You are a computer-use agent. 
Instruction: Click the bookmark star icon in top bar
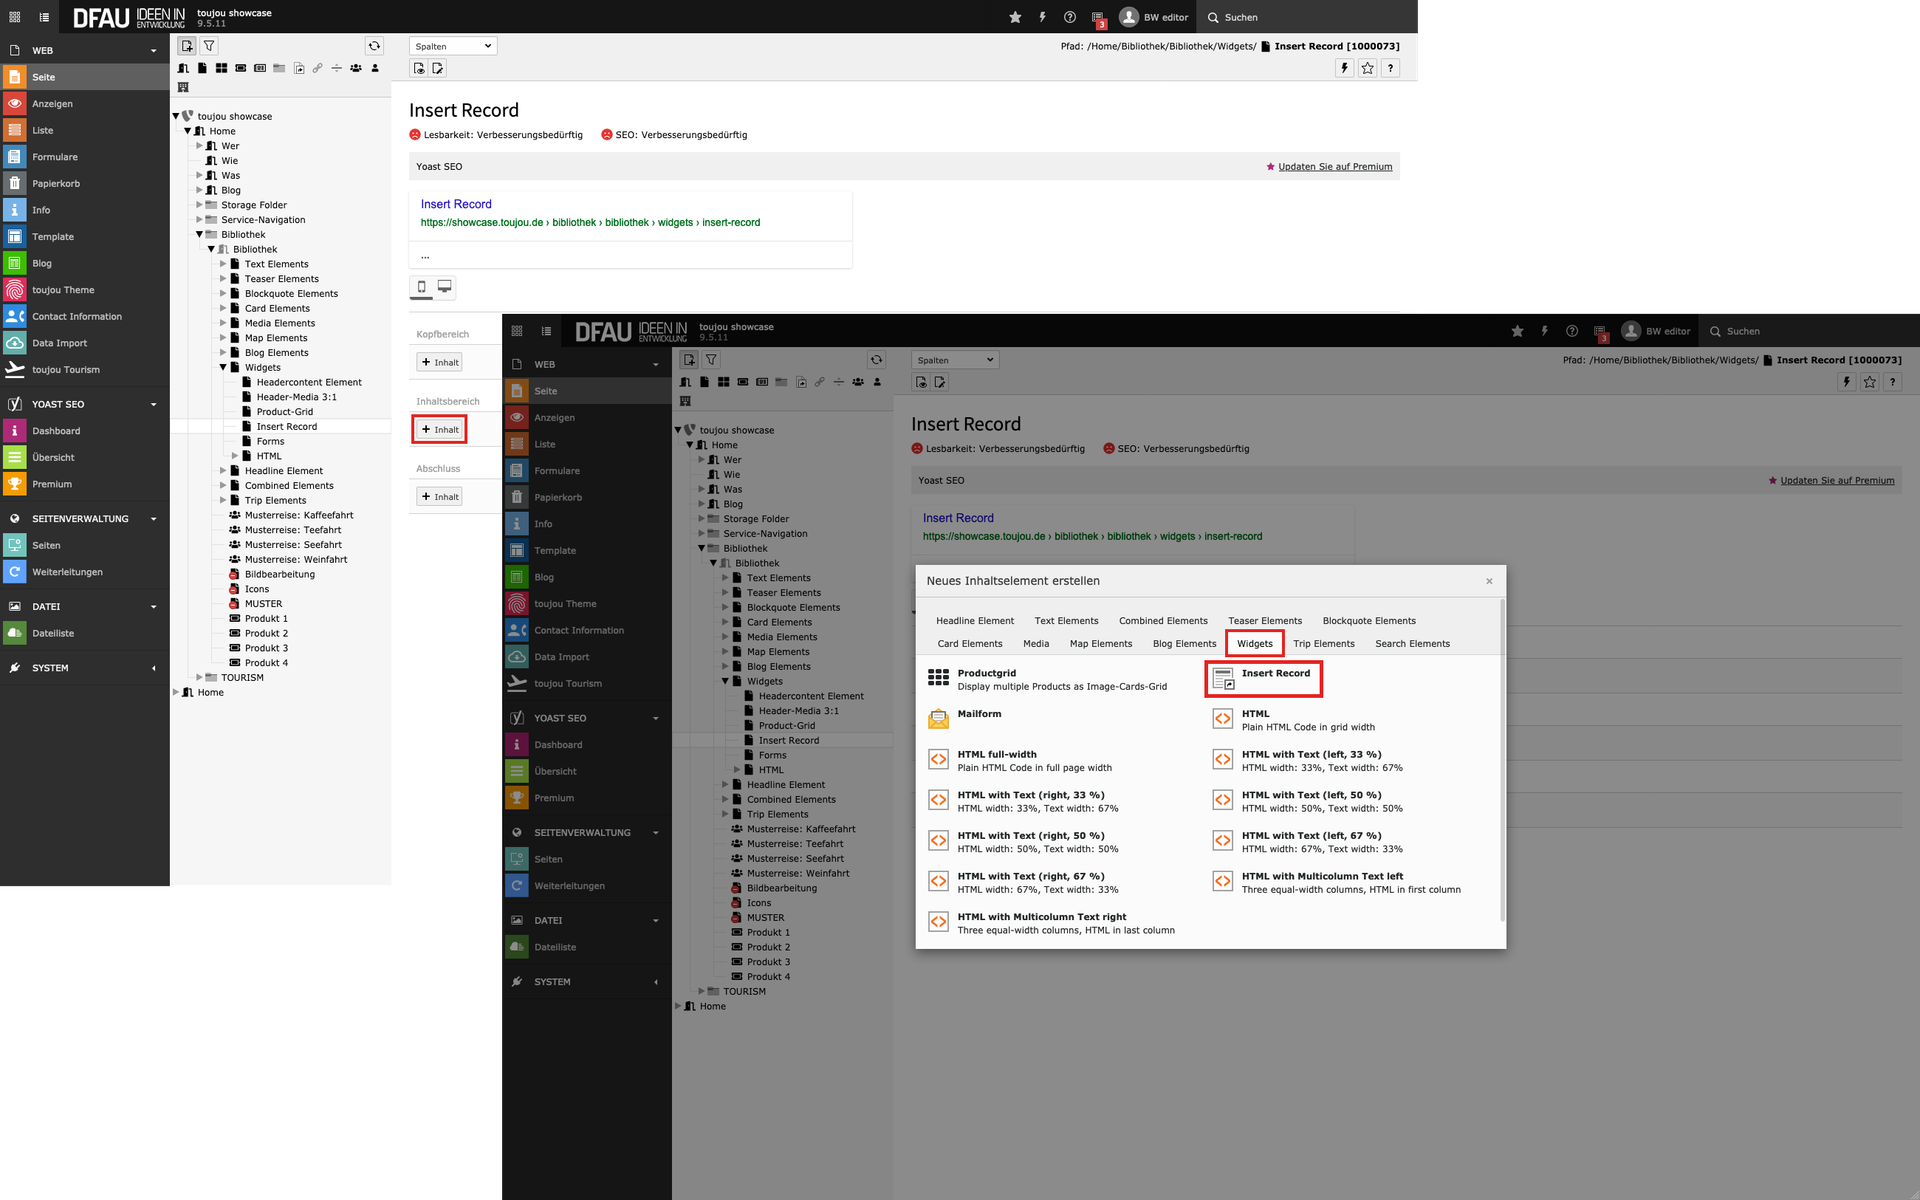point(1015,17)
